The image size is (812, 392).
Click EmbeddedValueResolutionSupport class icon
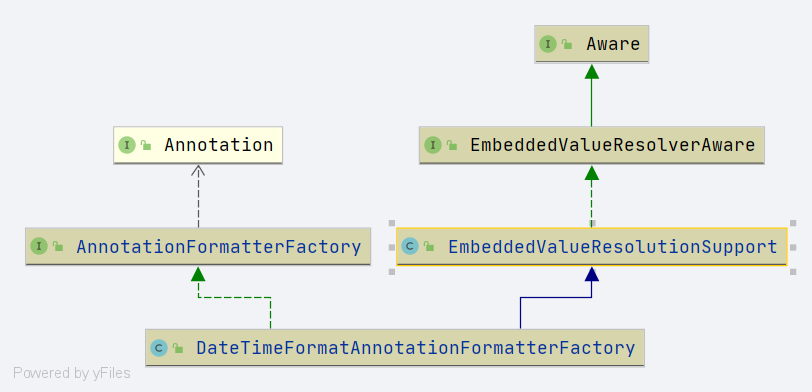click(x=410, y=246)
